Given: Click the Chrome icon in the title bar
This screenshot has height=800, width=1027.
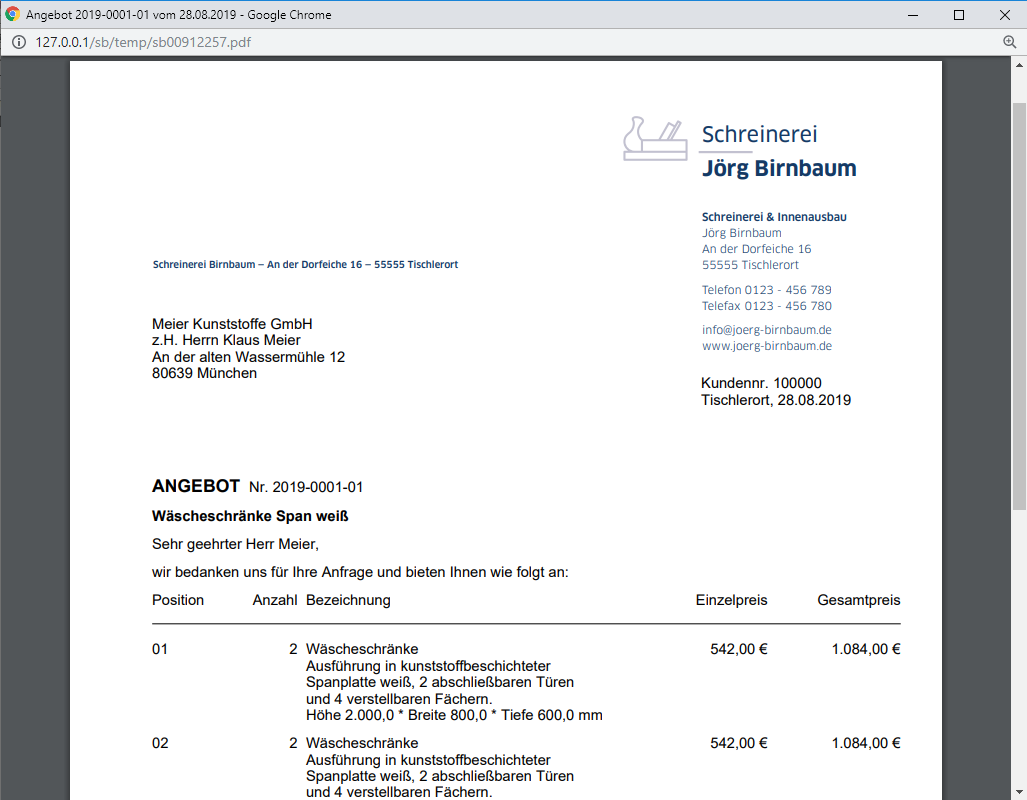Looking at the screenshot, I should (x=12, y=15).
